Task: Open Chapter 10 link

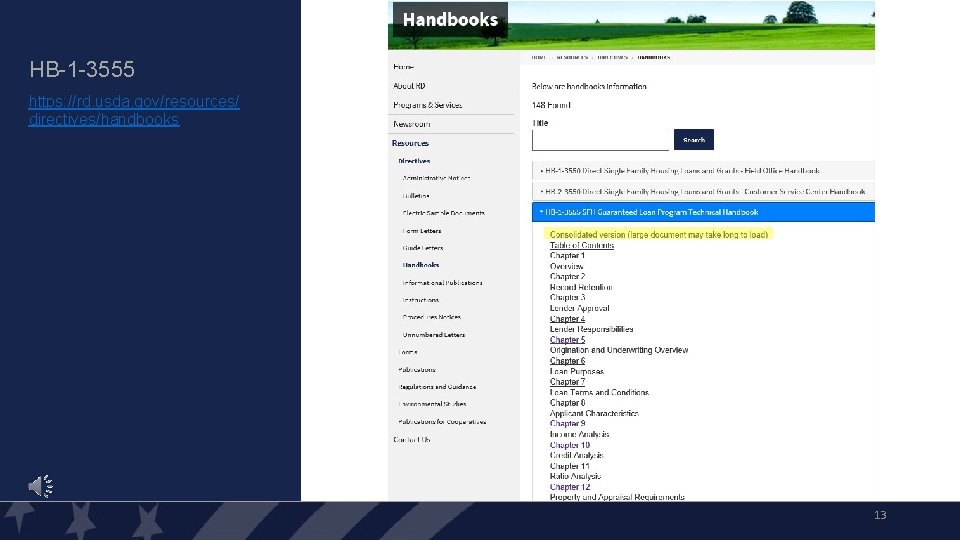Action: coord(569,445)
